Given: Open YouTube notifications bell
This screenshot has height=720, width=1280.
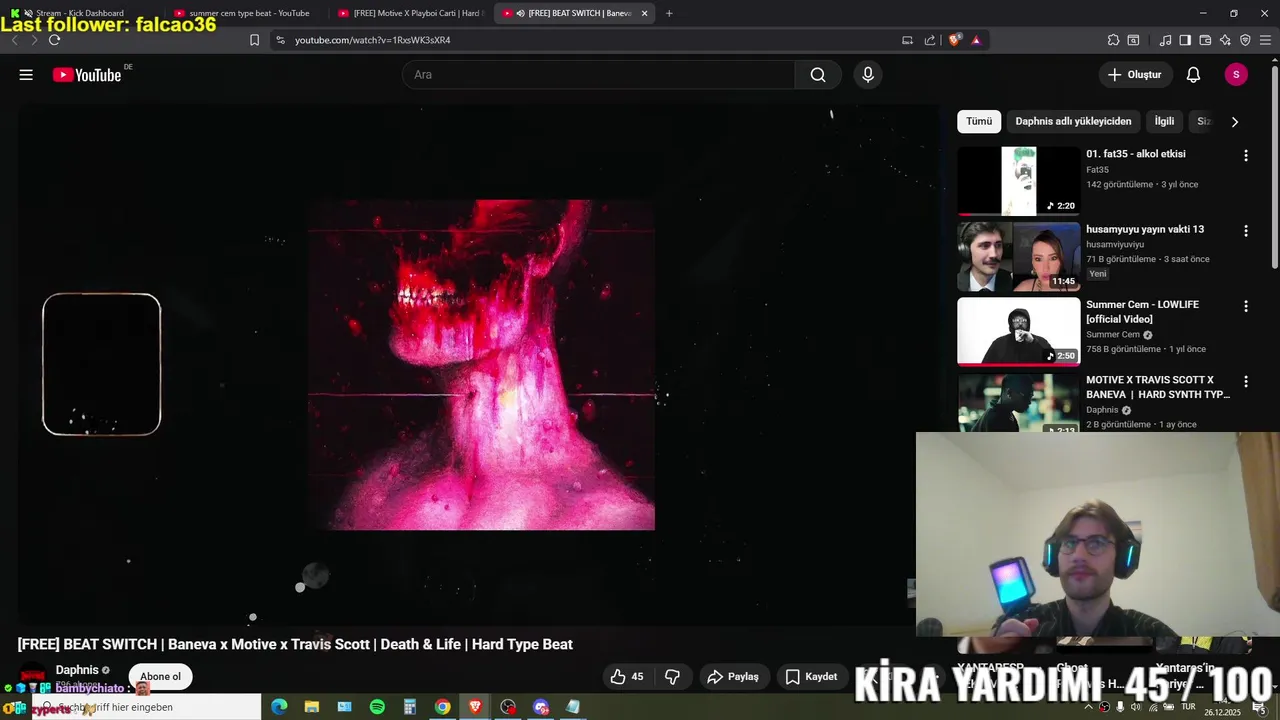Looking at the screenshot, I should [1193, 75].
